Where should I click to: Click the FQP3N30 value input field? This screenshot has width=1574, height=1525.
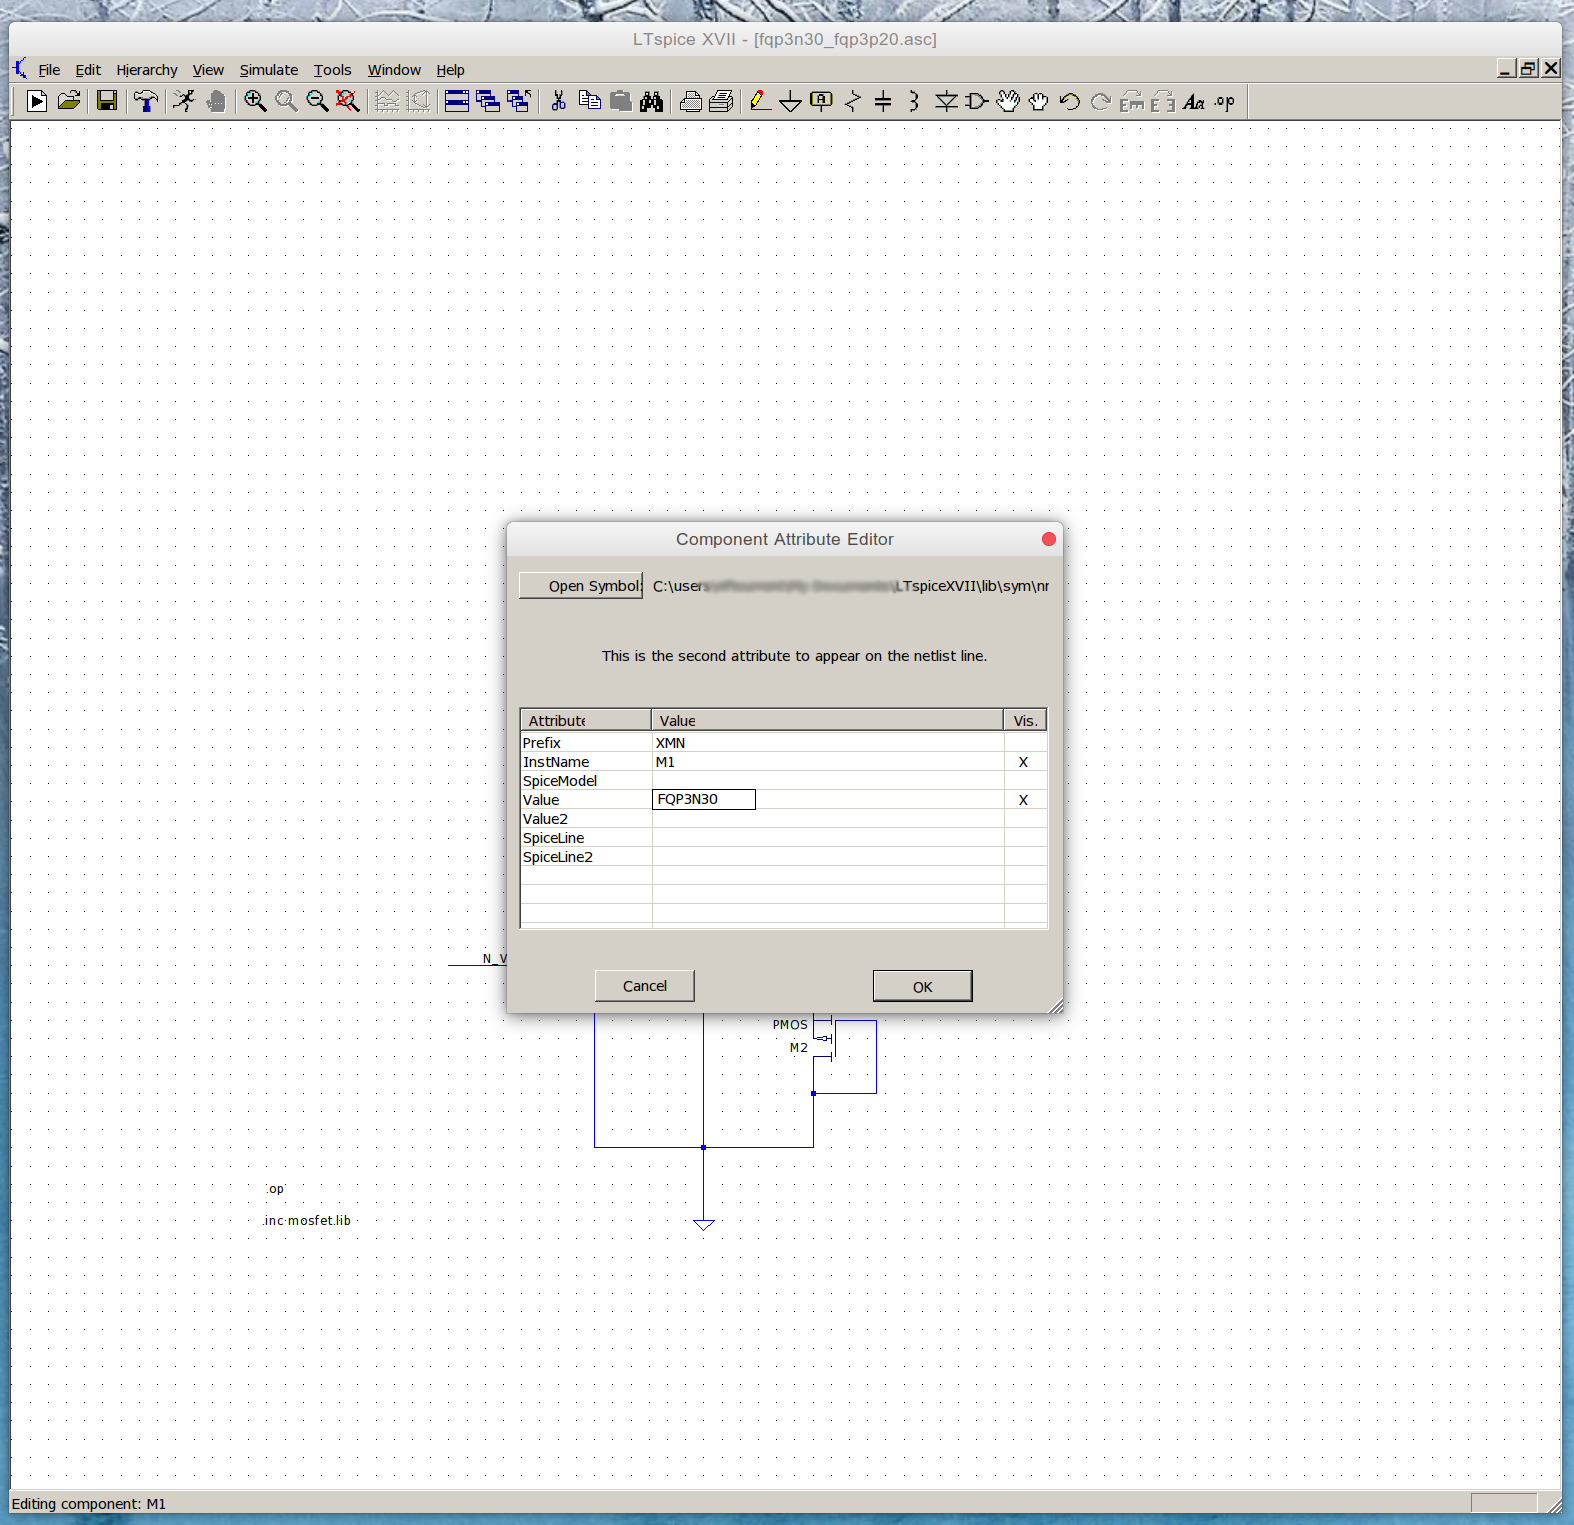[x=704, y=799]
